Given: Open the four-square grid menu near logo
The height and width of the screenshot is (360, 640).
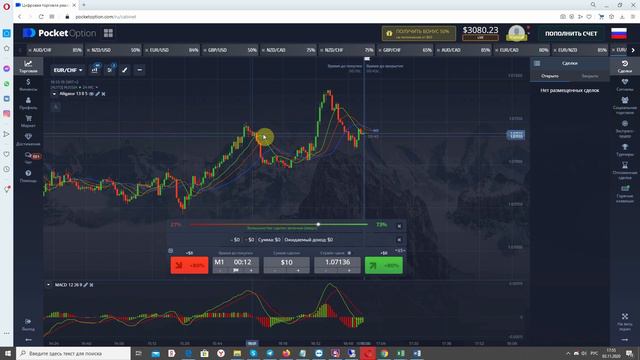Looking at the screenshot, I should point(108,33).
